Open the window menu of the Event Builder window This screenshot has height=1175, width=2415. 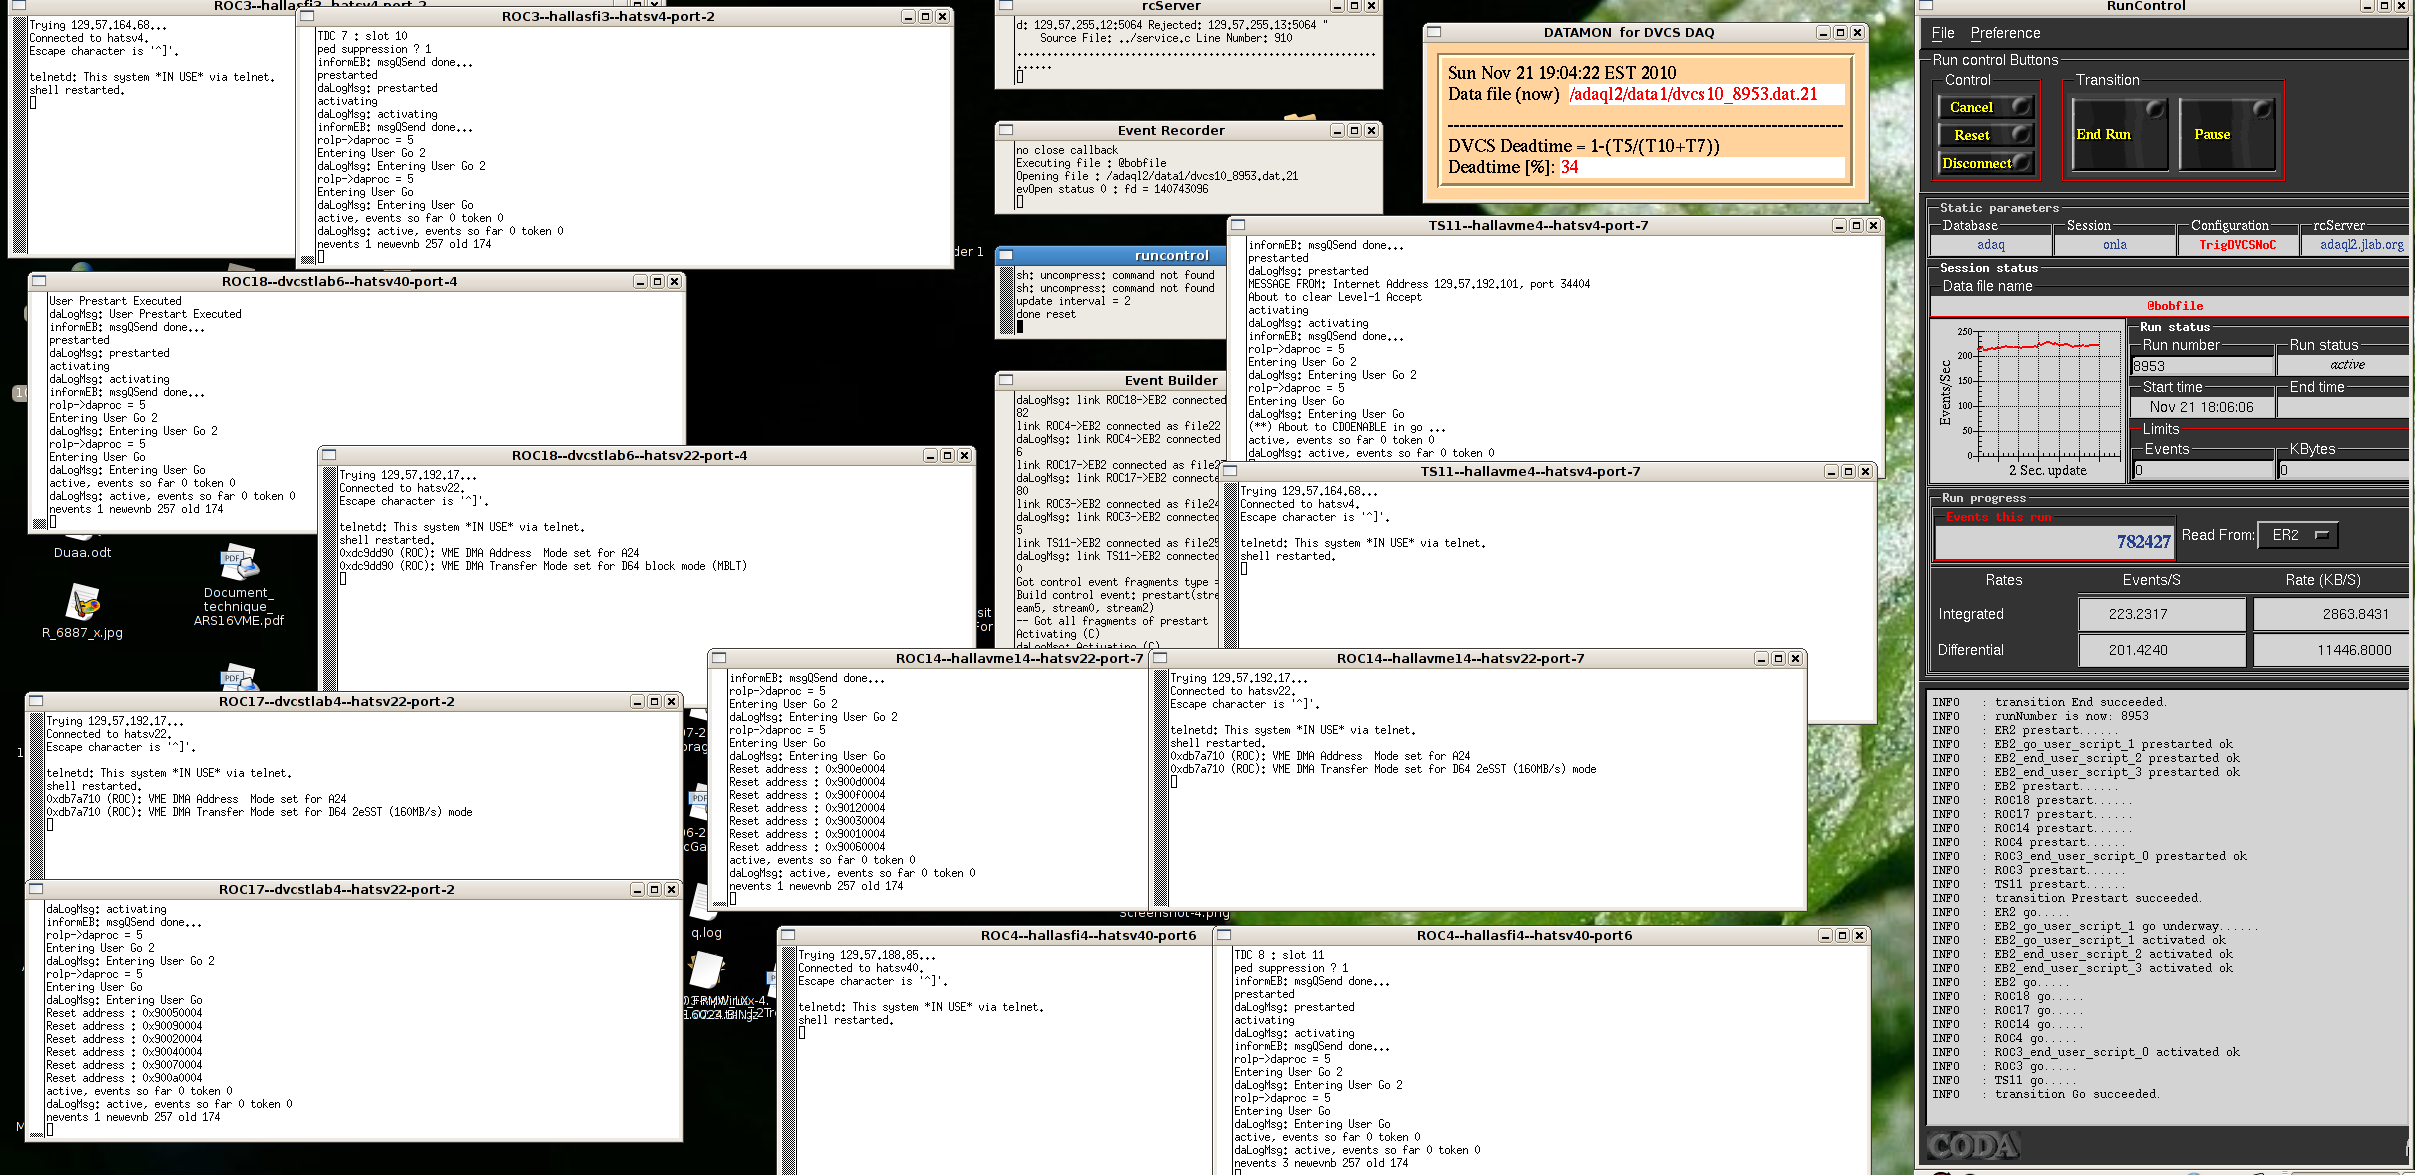tap(1006, 380)
